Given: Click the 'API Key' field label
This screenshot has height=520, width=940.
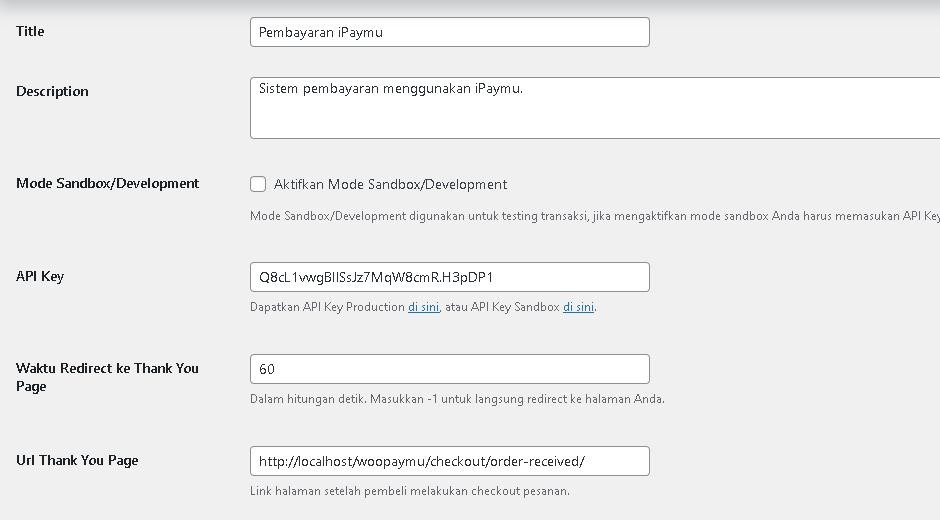Looking at the screenshot, I should point(40,276).
